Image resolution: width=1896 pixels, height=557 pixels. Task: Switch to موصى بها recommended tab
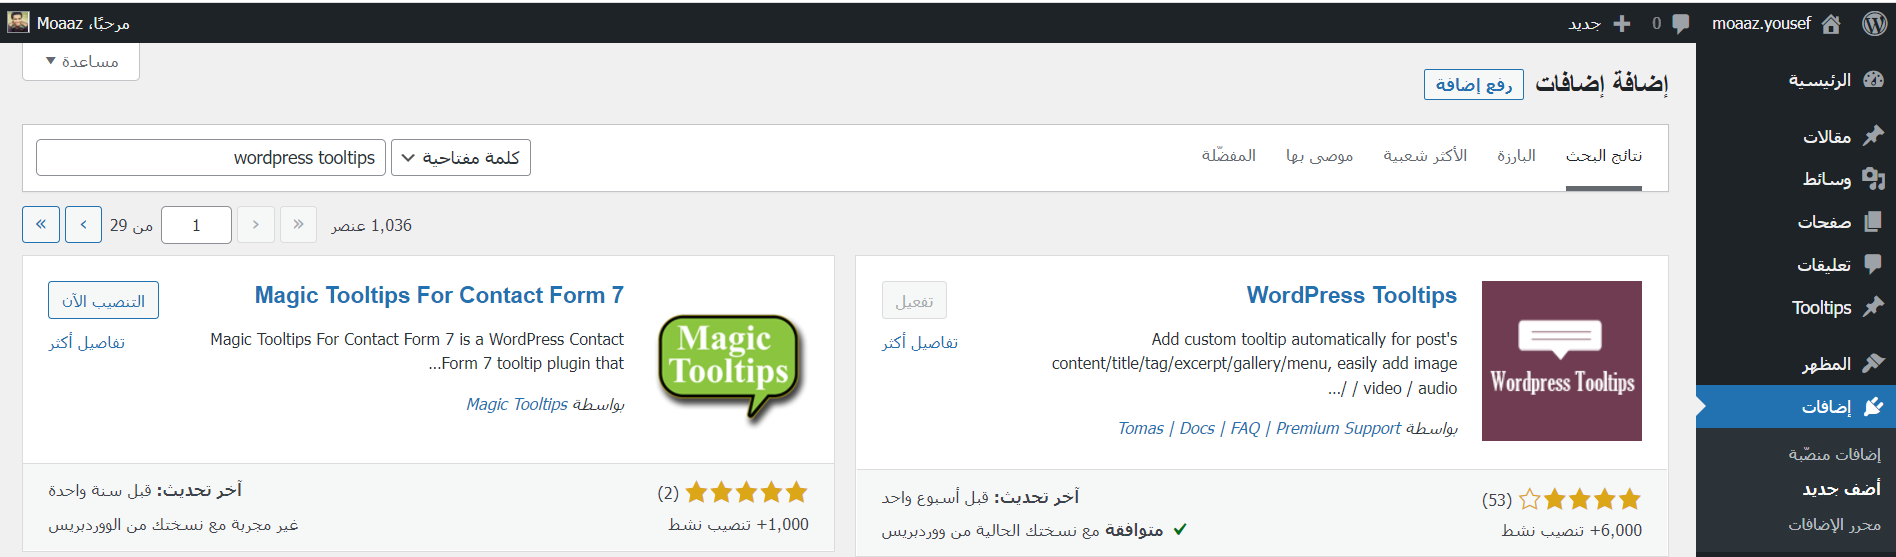1319,156
